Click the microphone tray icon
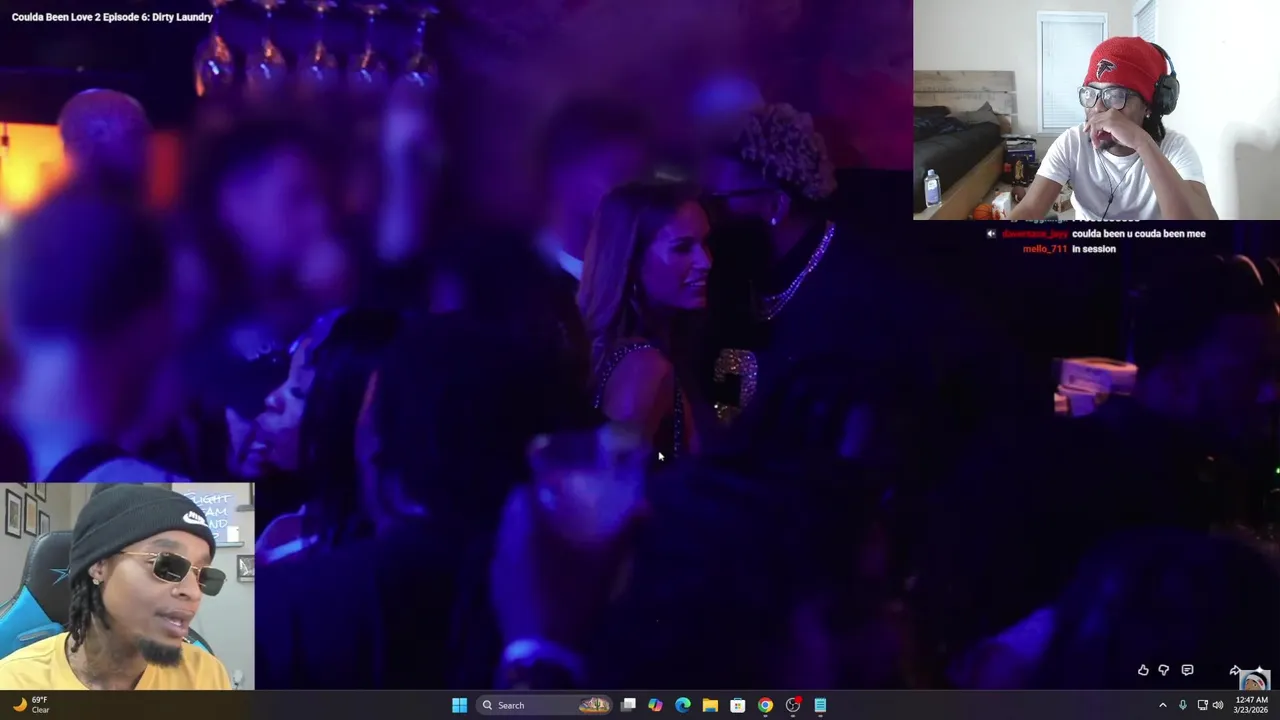Viewport: 1280px width, 720px height. (x=1182, y=705)
